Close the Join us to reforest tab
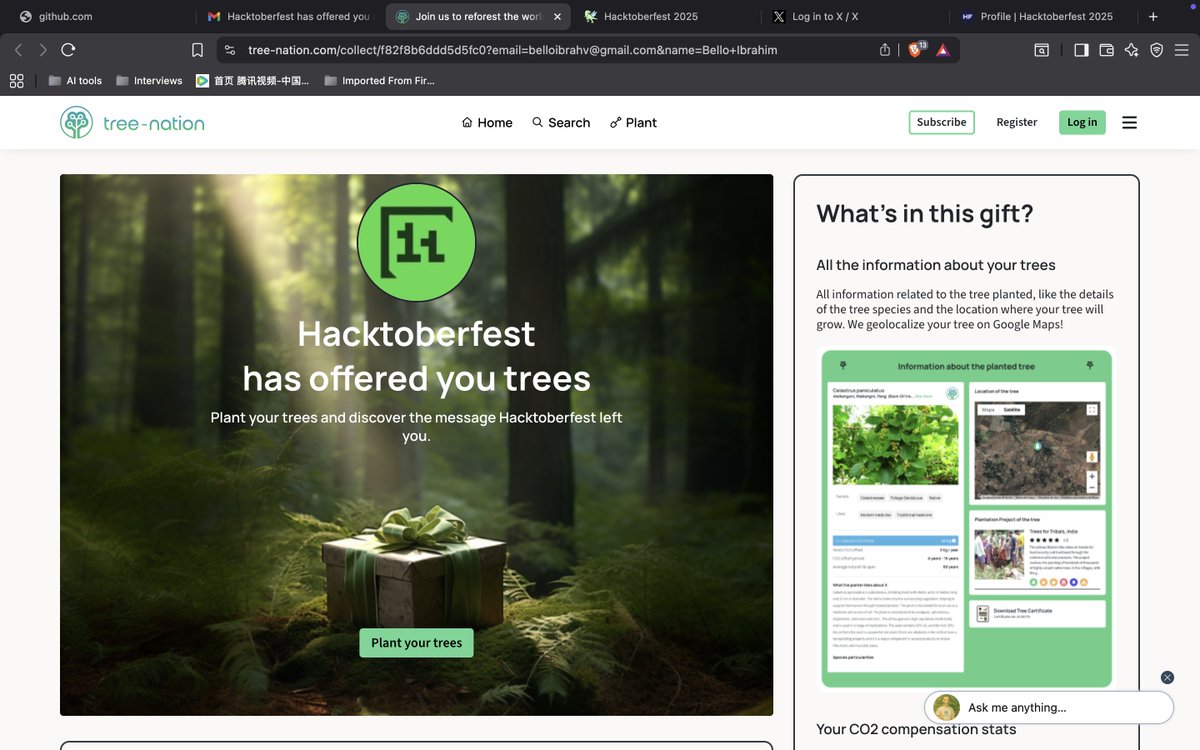Image resolution: width=1200 pixels, height=750 pixels. pyautogui.click(x=557, y=17)
